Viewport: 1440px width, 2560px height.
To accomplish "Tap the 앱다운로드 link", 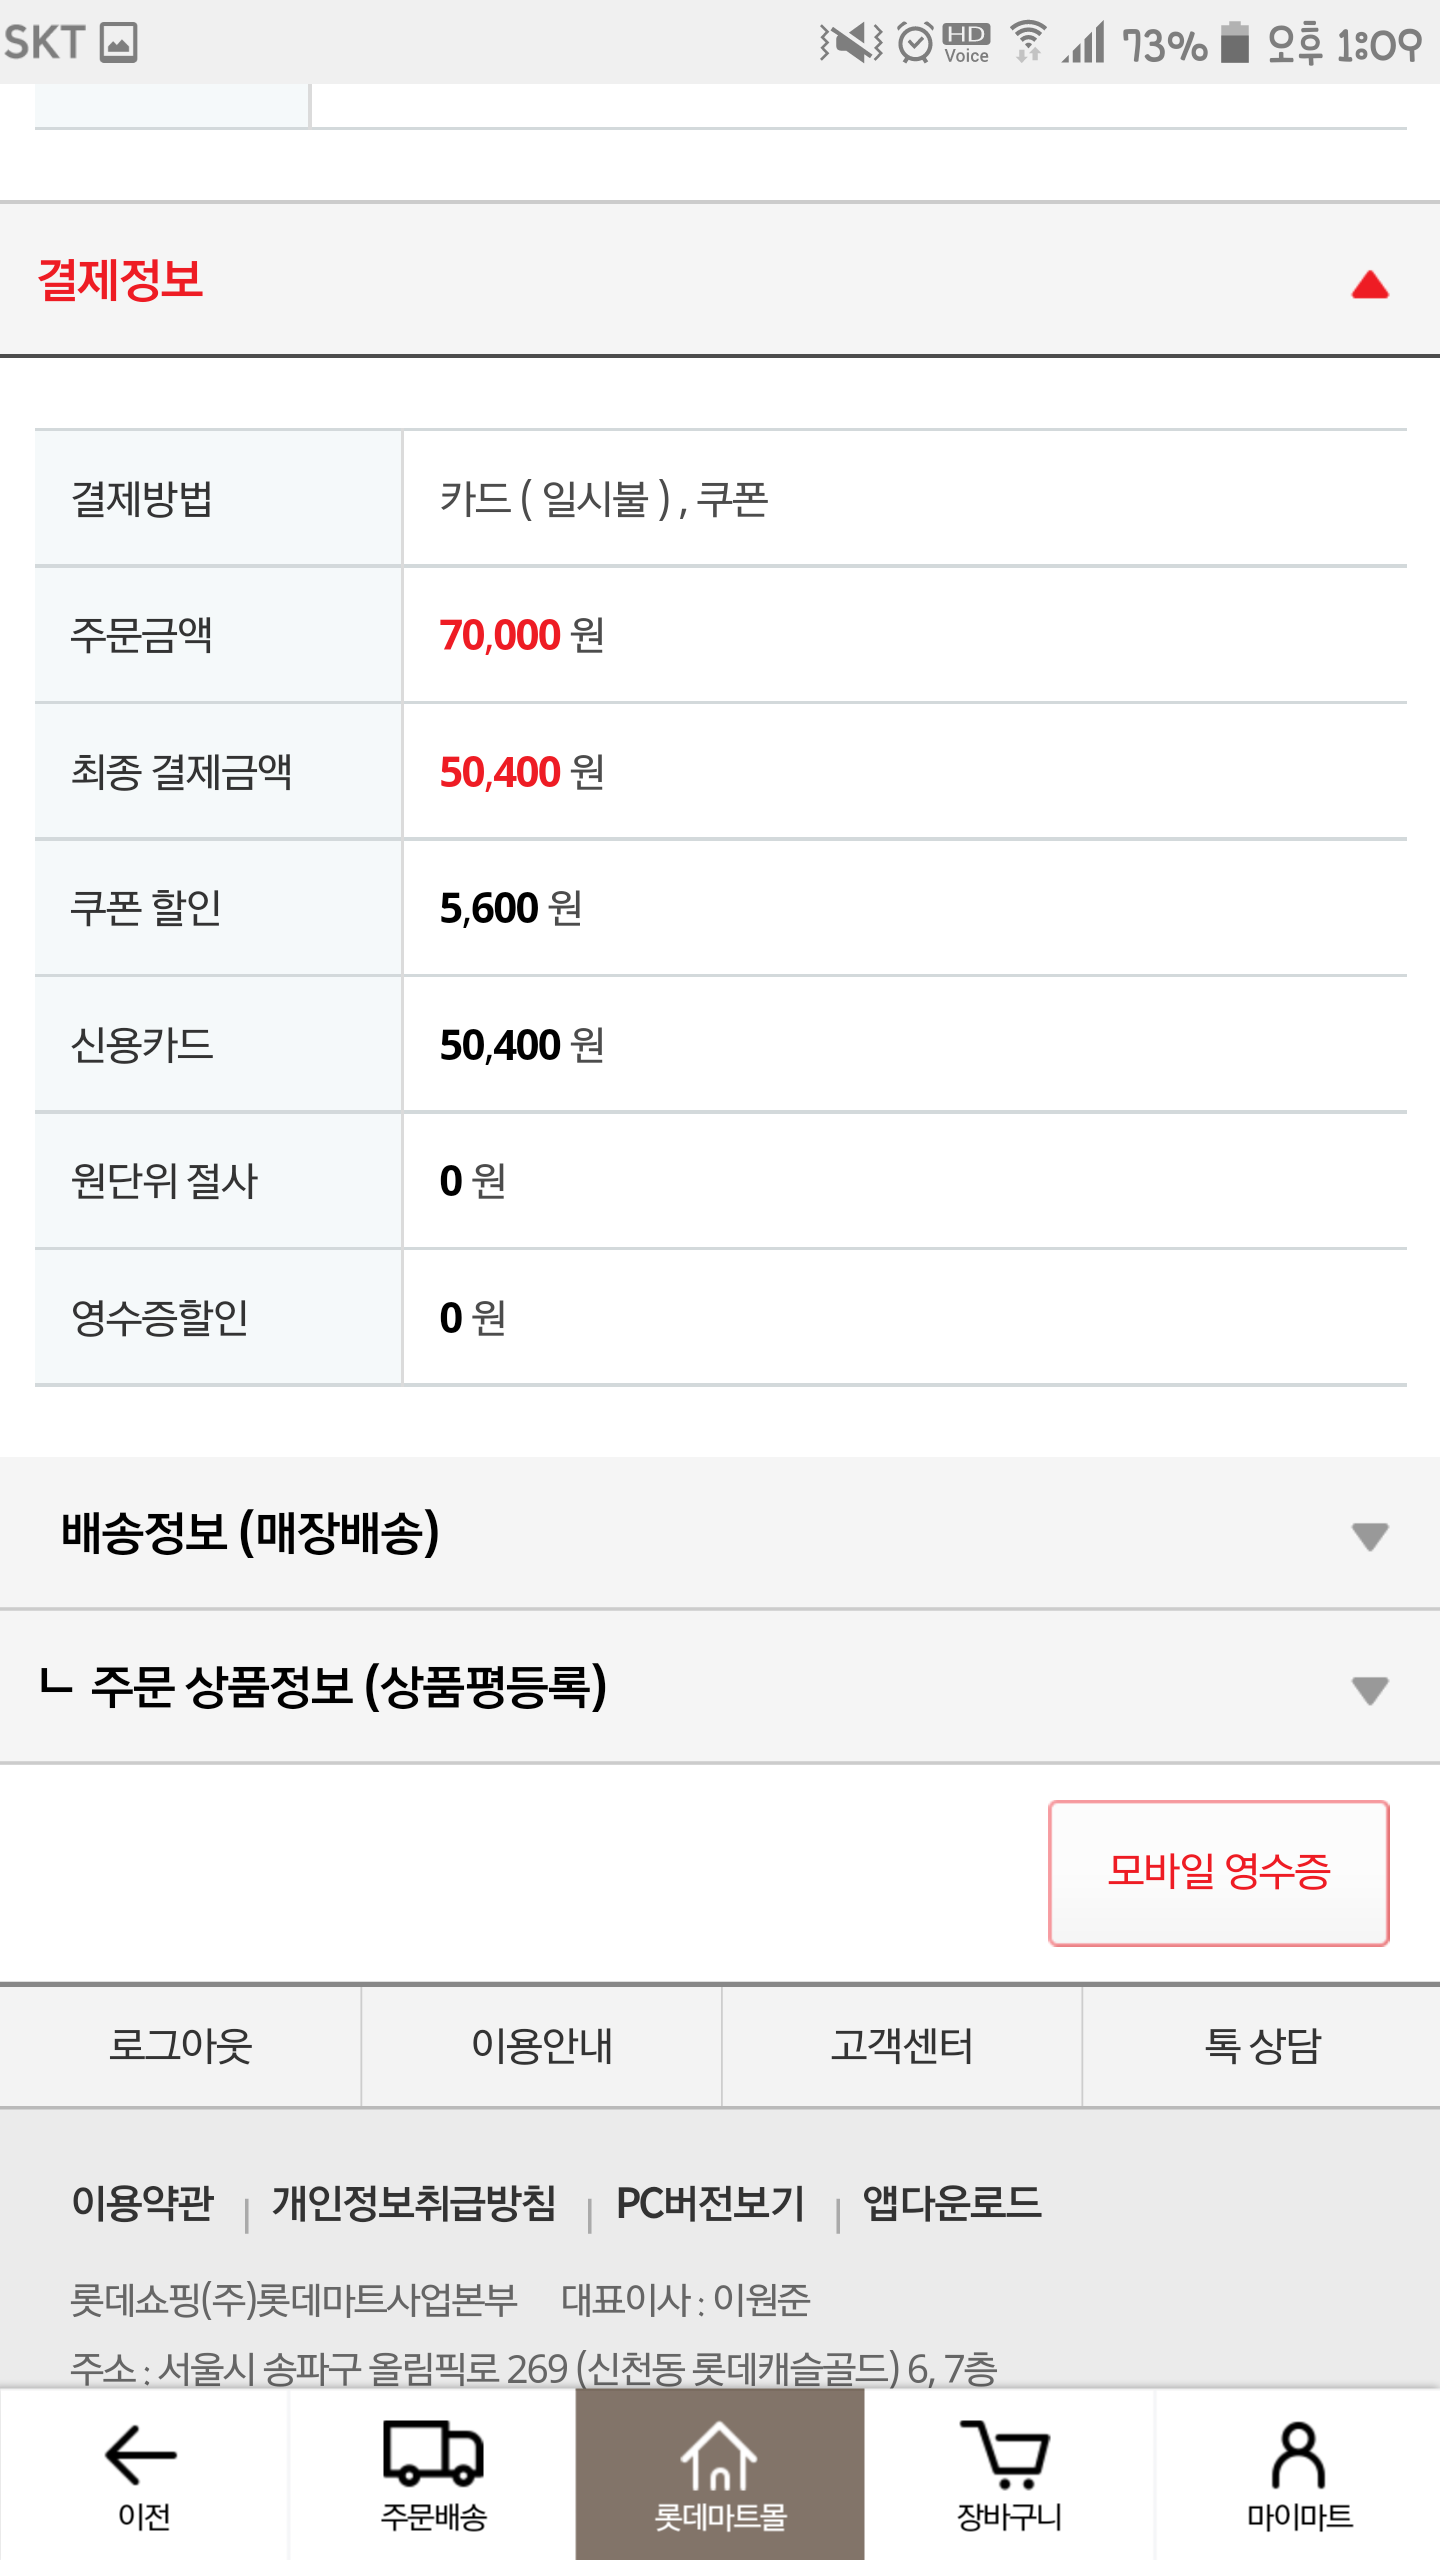I will coord(952,2203).
